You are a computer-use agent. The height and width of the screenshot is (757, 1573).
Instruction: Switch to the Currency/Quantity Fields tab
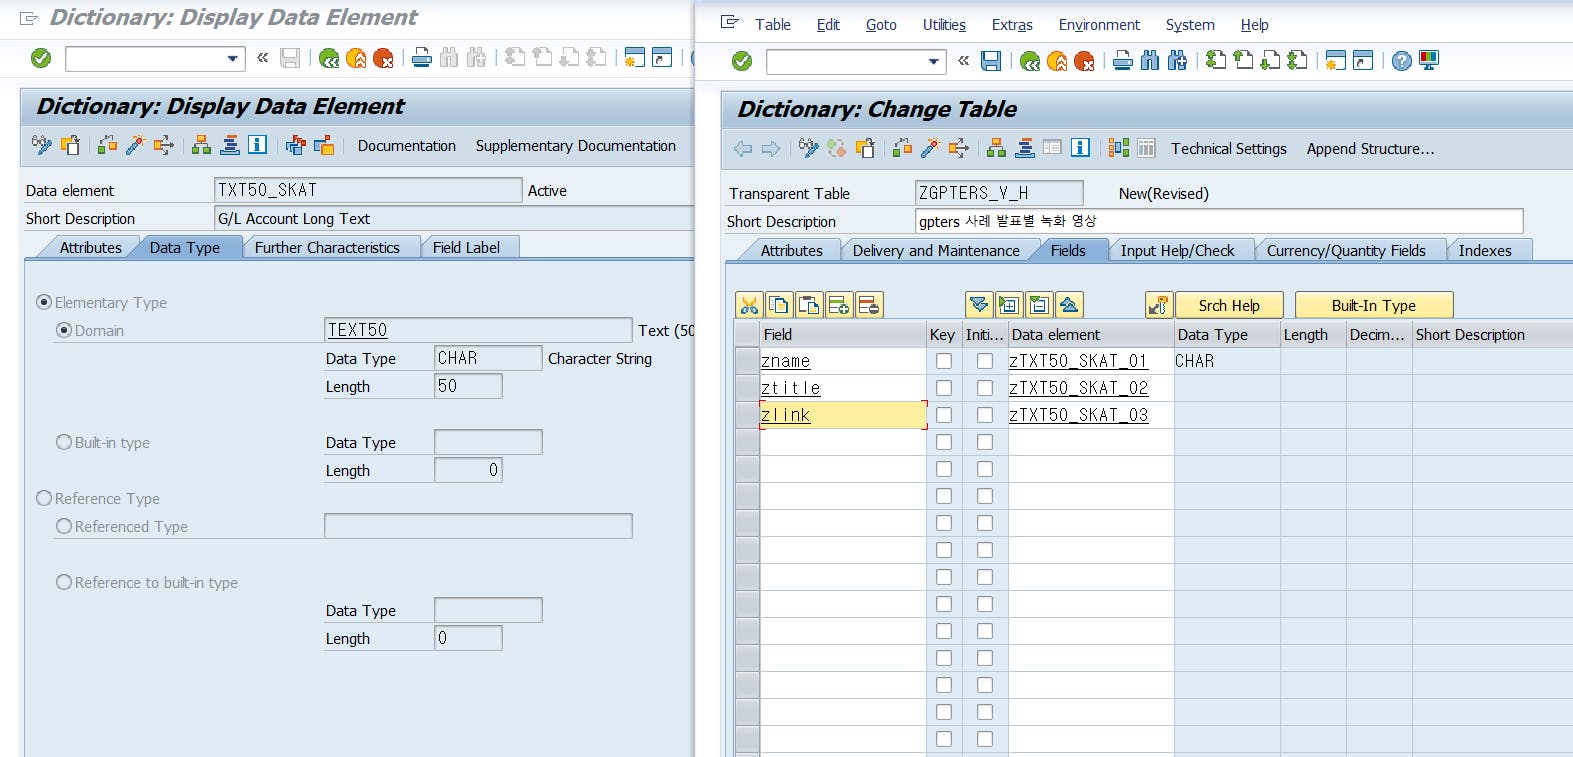point(1345,251)
